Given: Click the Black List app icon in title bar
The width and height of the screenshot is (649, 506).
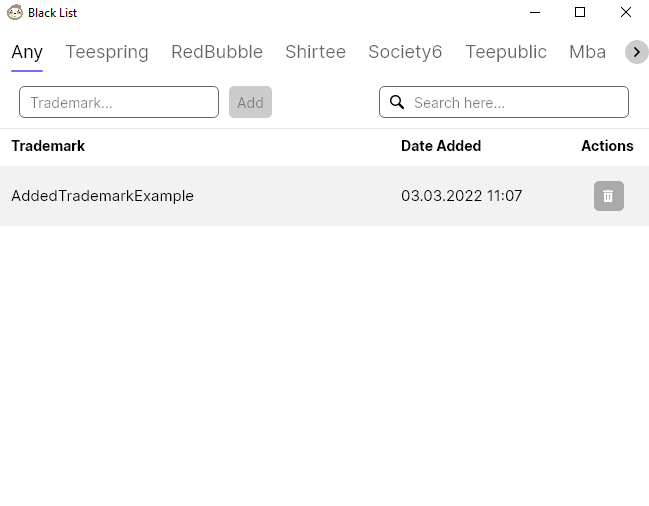Looking at the screenshot, I should [x=15, y=13].
